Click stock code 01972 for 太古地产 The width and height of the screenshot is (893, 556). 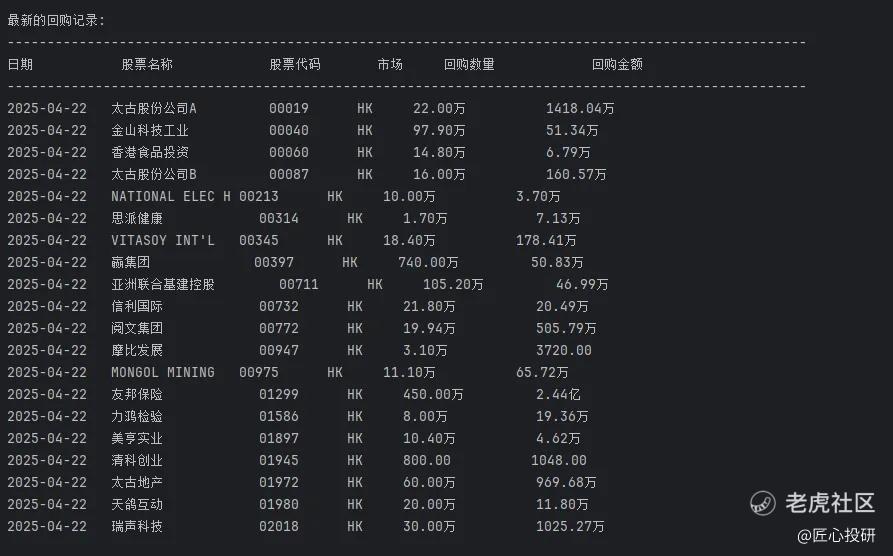278,483
